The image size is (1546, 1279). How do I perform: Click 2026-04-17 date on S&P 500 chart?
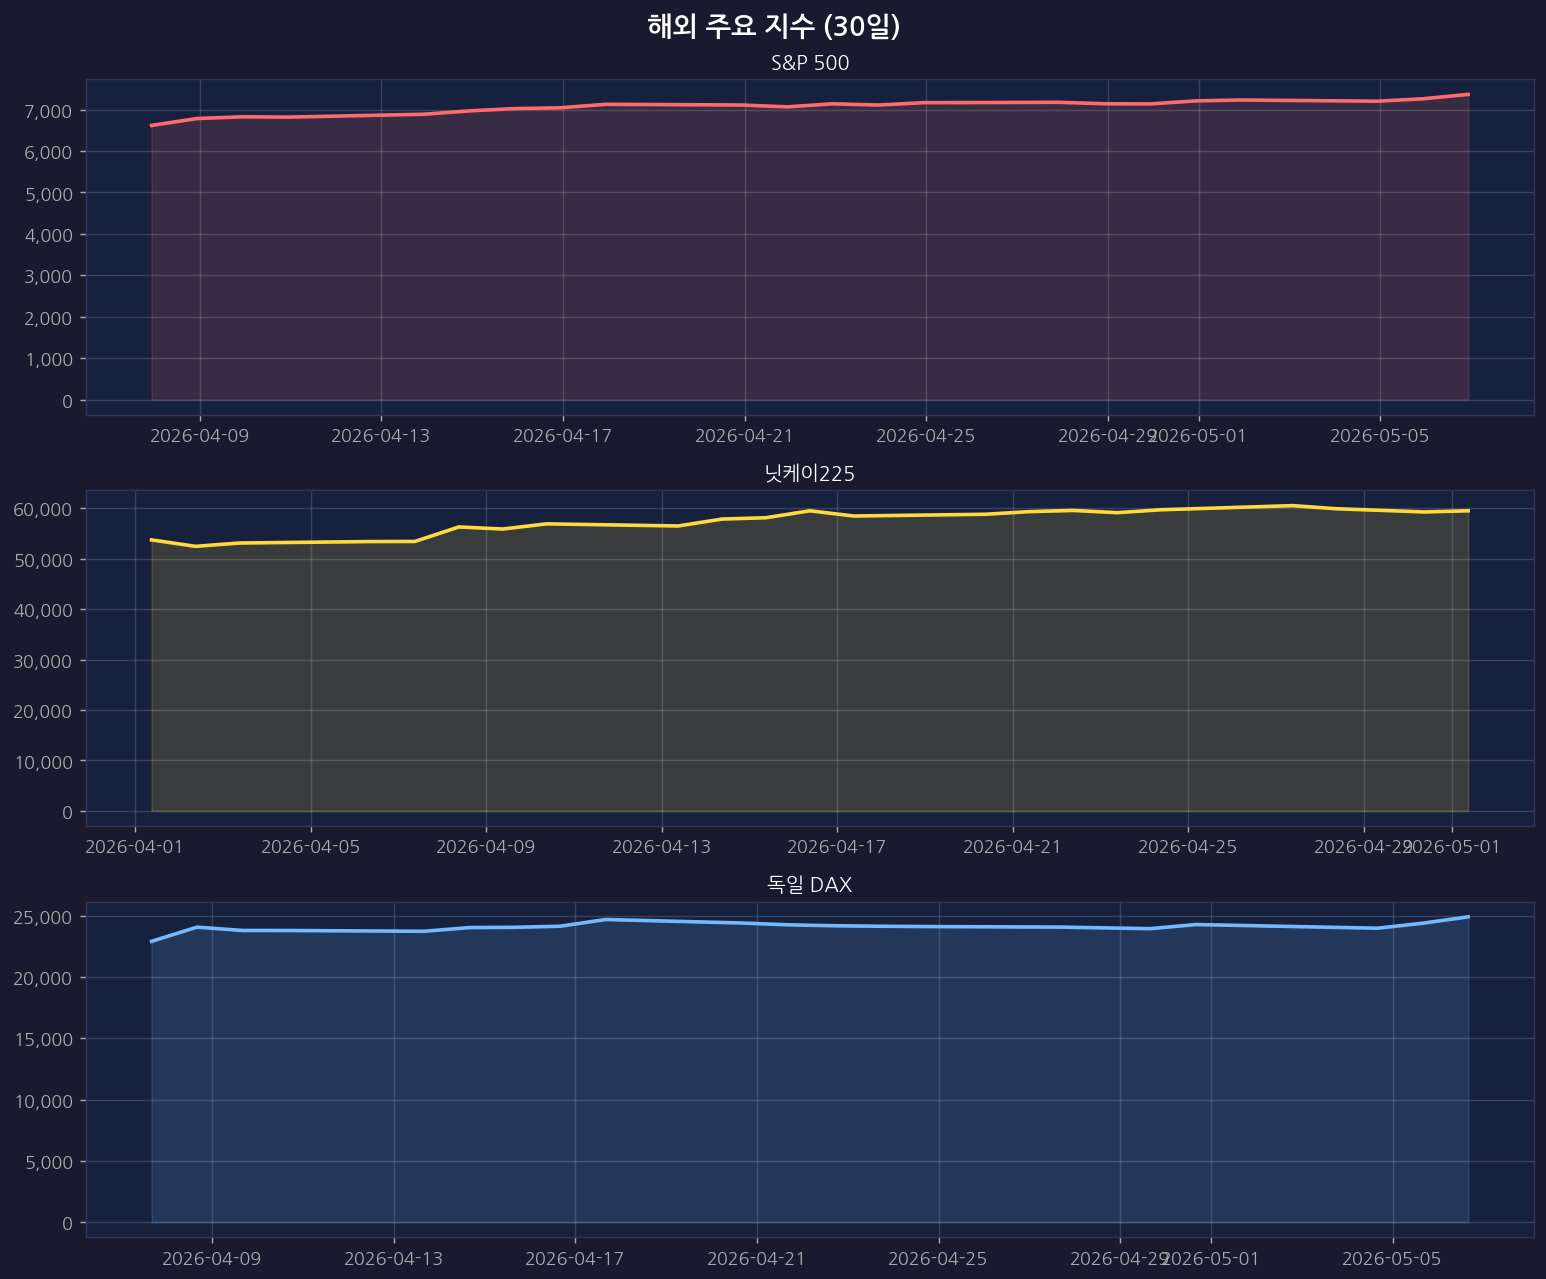click(562, 436)
